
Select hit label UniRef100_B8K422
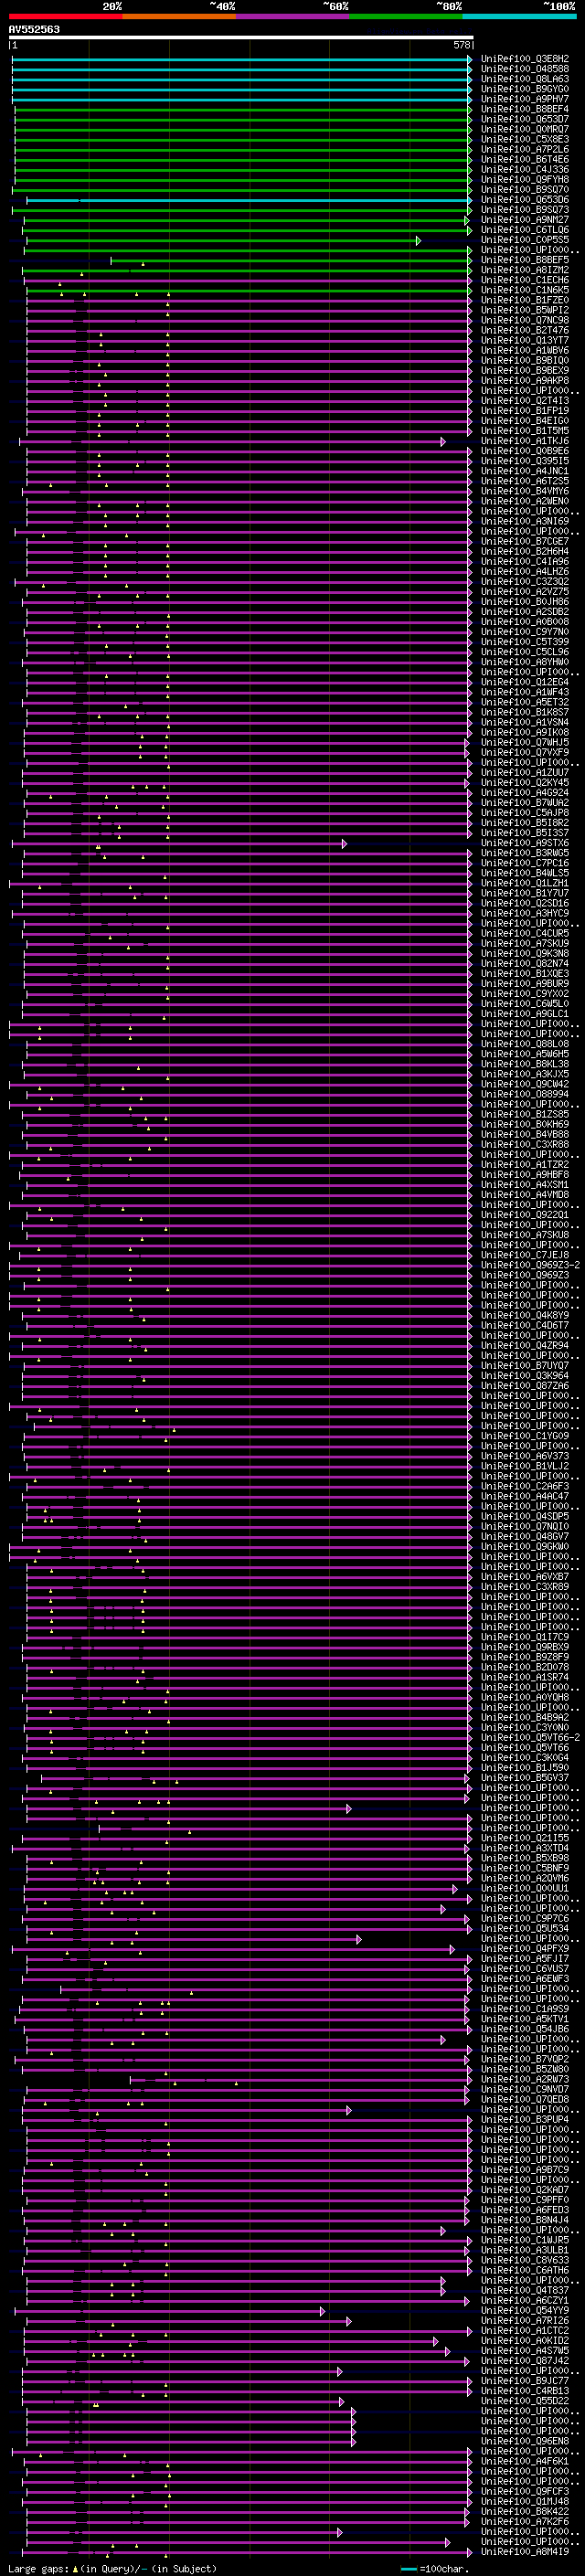coord(525,2512)
